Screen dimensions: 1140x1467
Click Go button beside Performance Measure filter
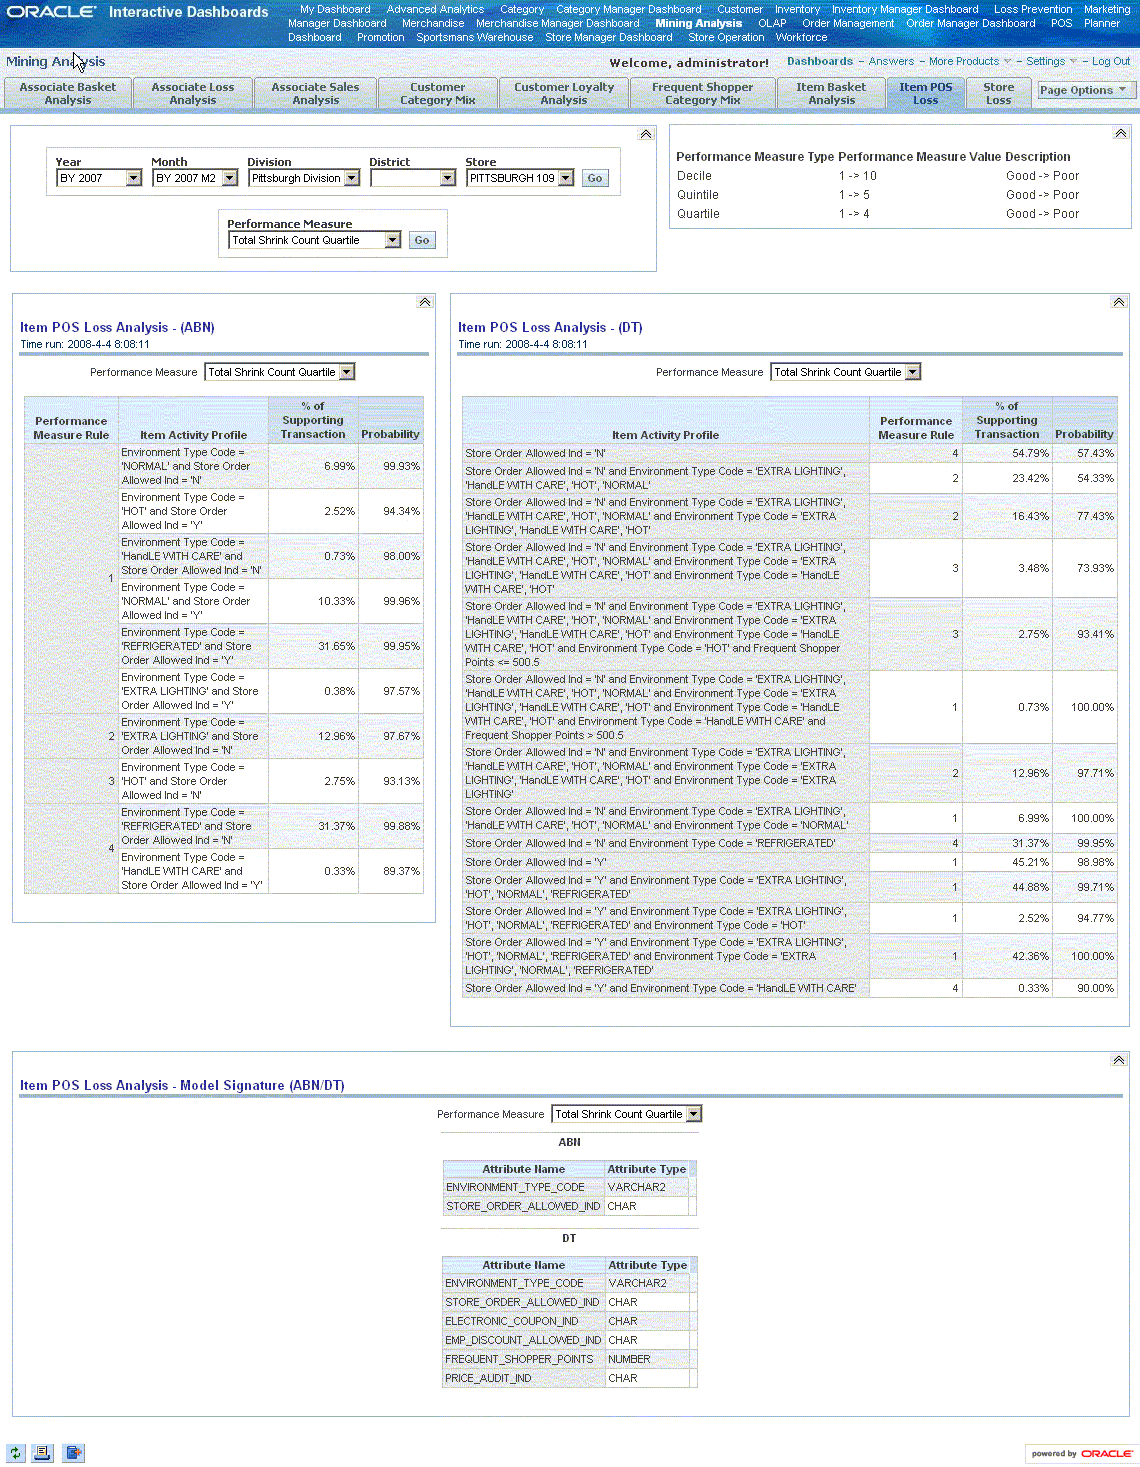(x=422, y=240)
